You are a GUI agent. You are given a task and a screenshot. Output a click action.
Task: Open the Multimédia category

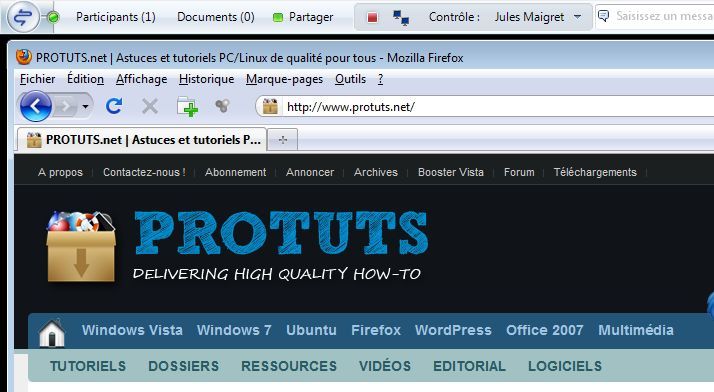click(x=636, y=330)
